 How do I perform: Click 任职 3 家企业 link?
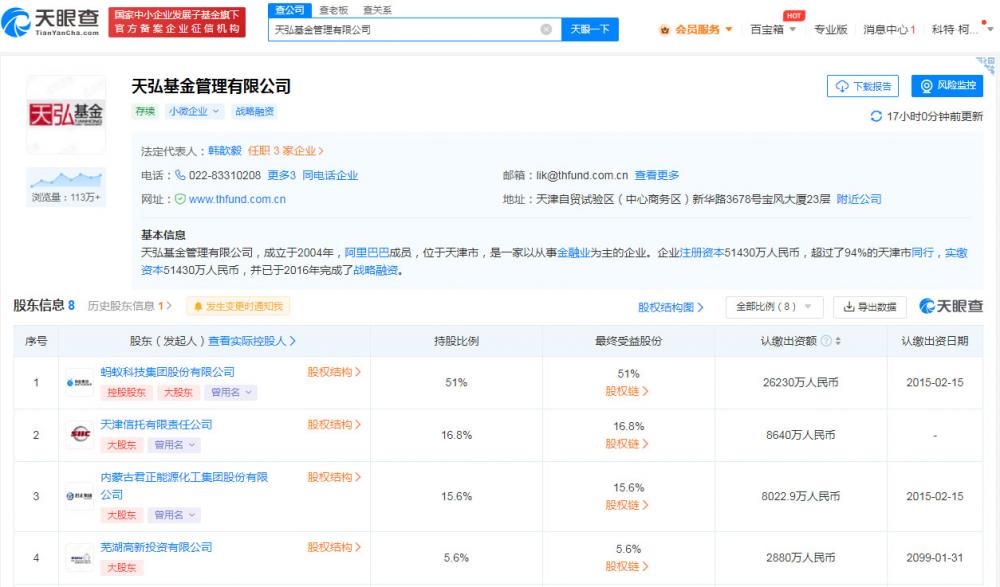pyautogui.click(x=286, y=151)
